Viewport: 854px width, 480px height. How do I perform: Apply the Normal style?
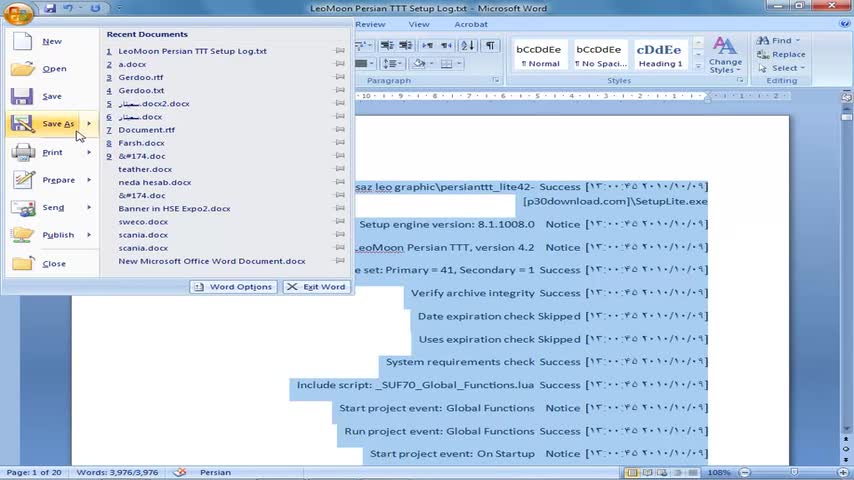[539, 55]
